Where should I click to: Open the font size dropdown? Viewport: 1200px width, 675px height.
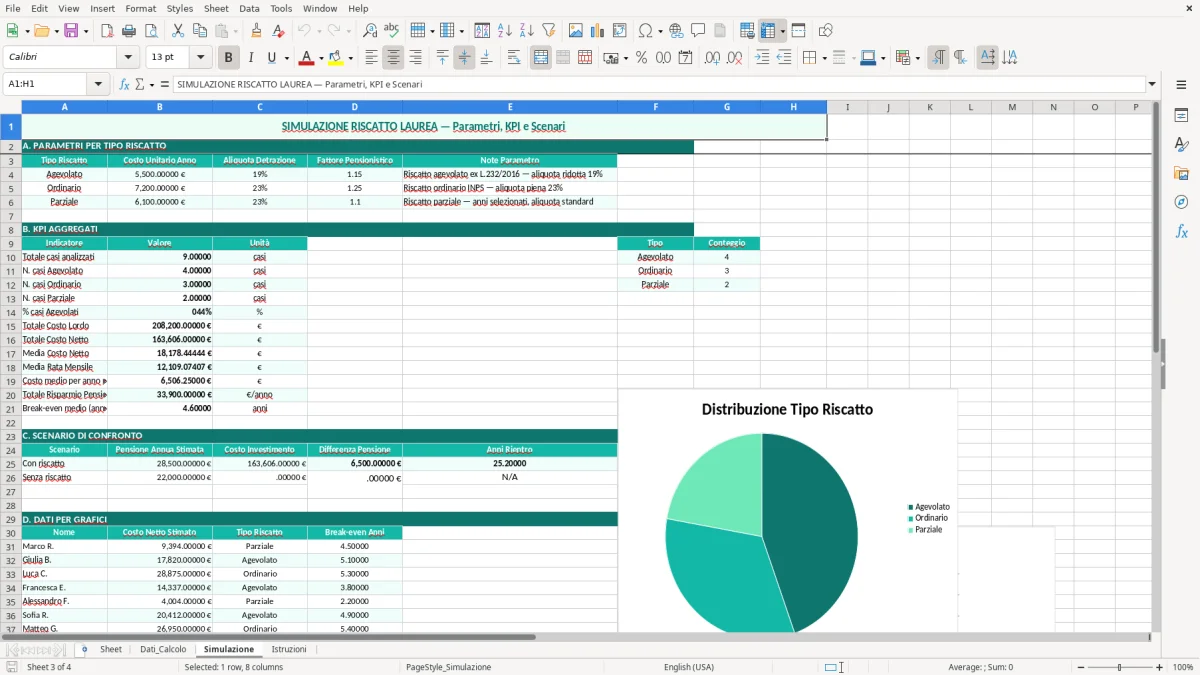[x=201, y=58]
